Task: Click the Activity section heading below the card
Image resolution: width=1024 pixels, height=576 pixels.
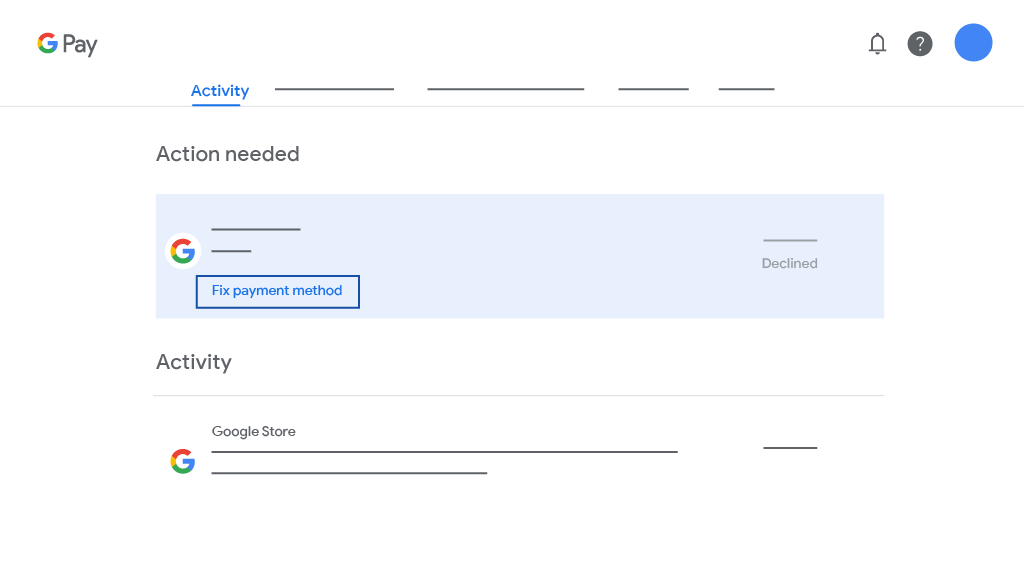Action: (193, 362)
